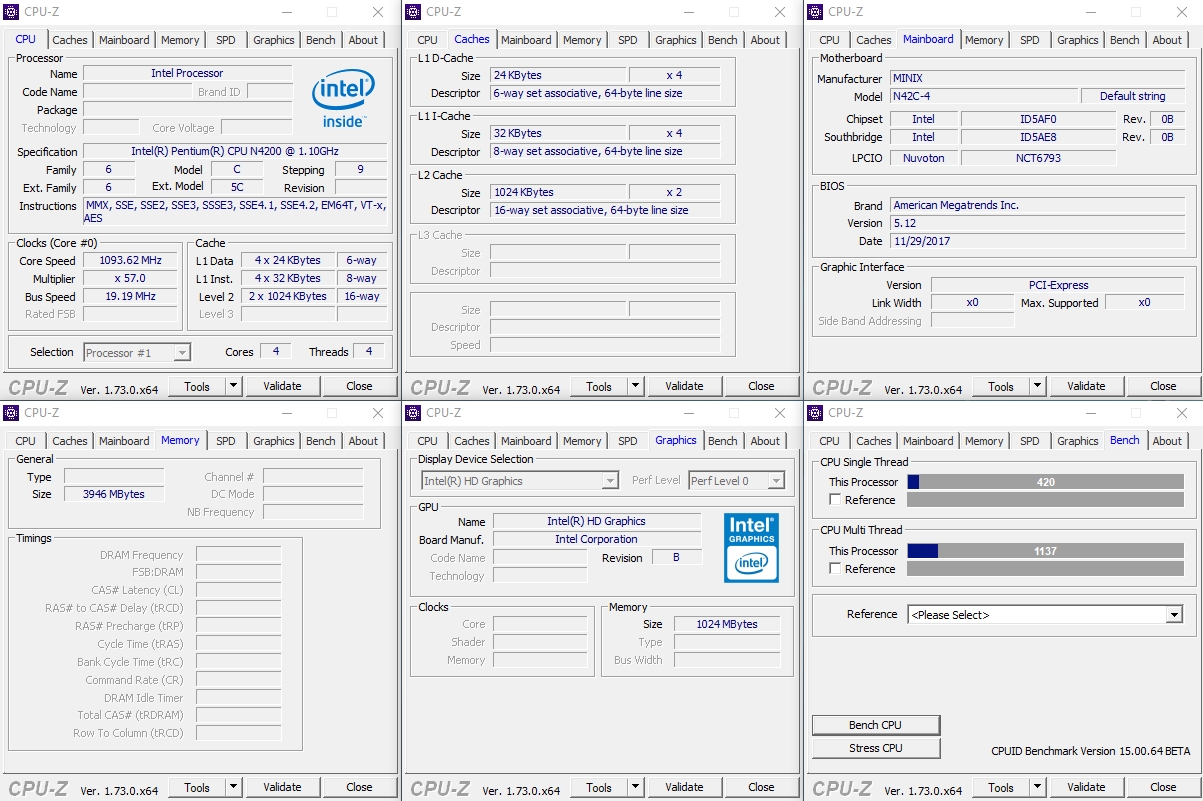Enable the Reference checkbox under CPU Single Thread
This screenshot has width=1203, height=801.
[835, 500]
